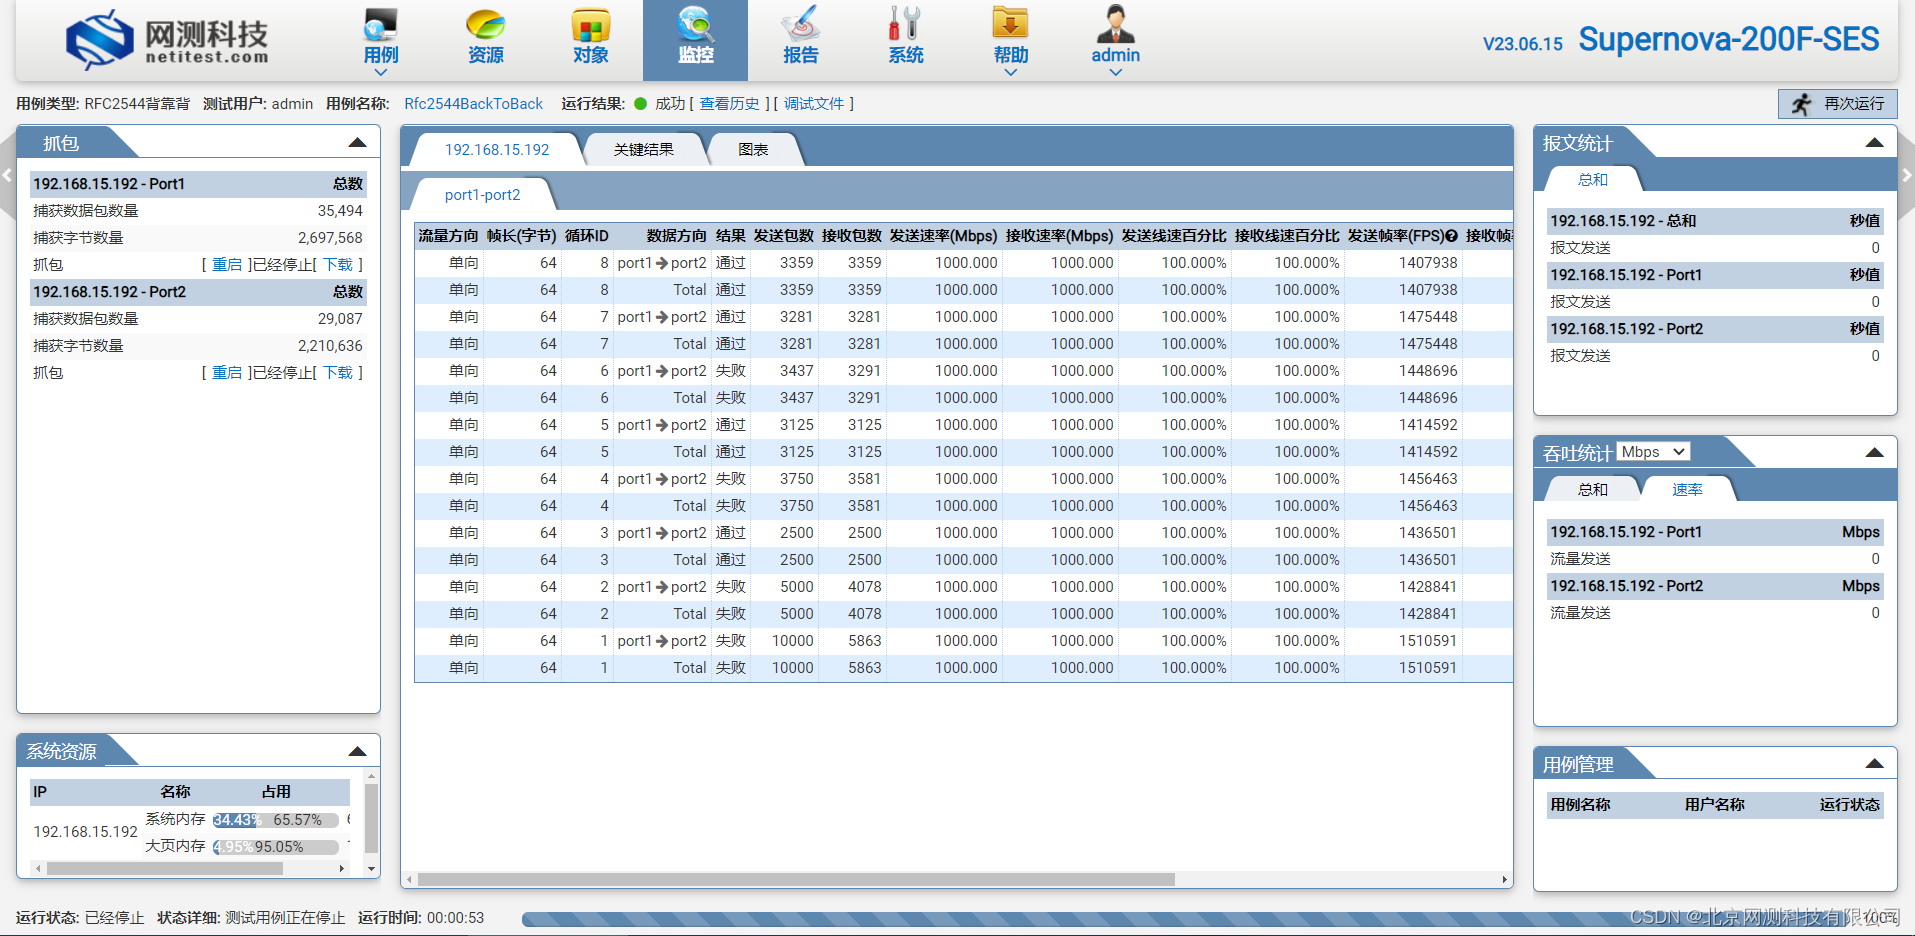Screen dimensions: 1915x936
Task: Select the 速率 tab in 吞吐统计
Action: (1687, 489)
